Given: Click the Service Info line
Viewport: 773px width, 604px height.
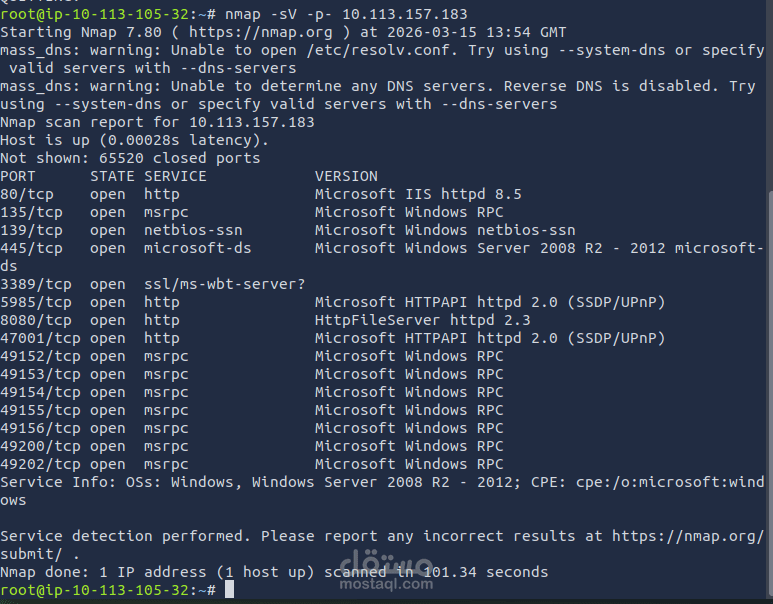Looking at the screenshot, I should pos(382,491).
